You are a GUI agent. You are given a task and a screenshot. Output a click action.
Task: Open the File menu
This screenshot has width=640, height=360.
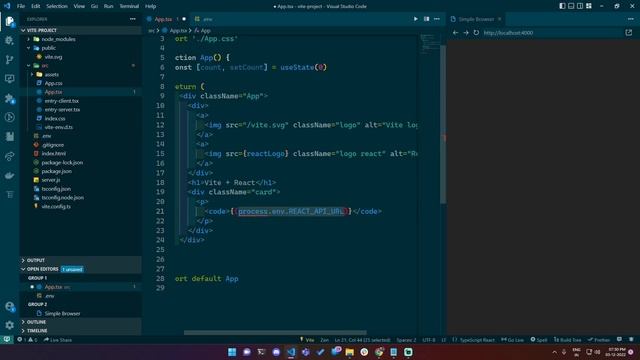pos(21,6)
